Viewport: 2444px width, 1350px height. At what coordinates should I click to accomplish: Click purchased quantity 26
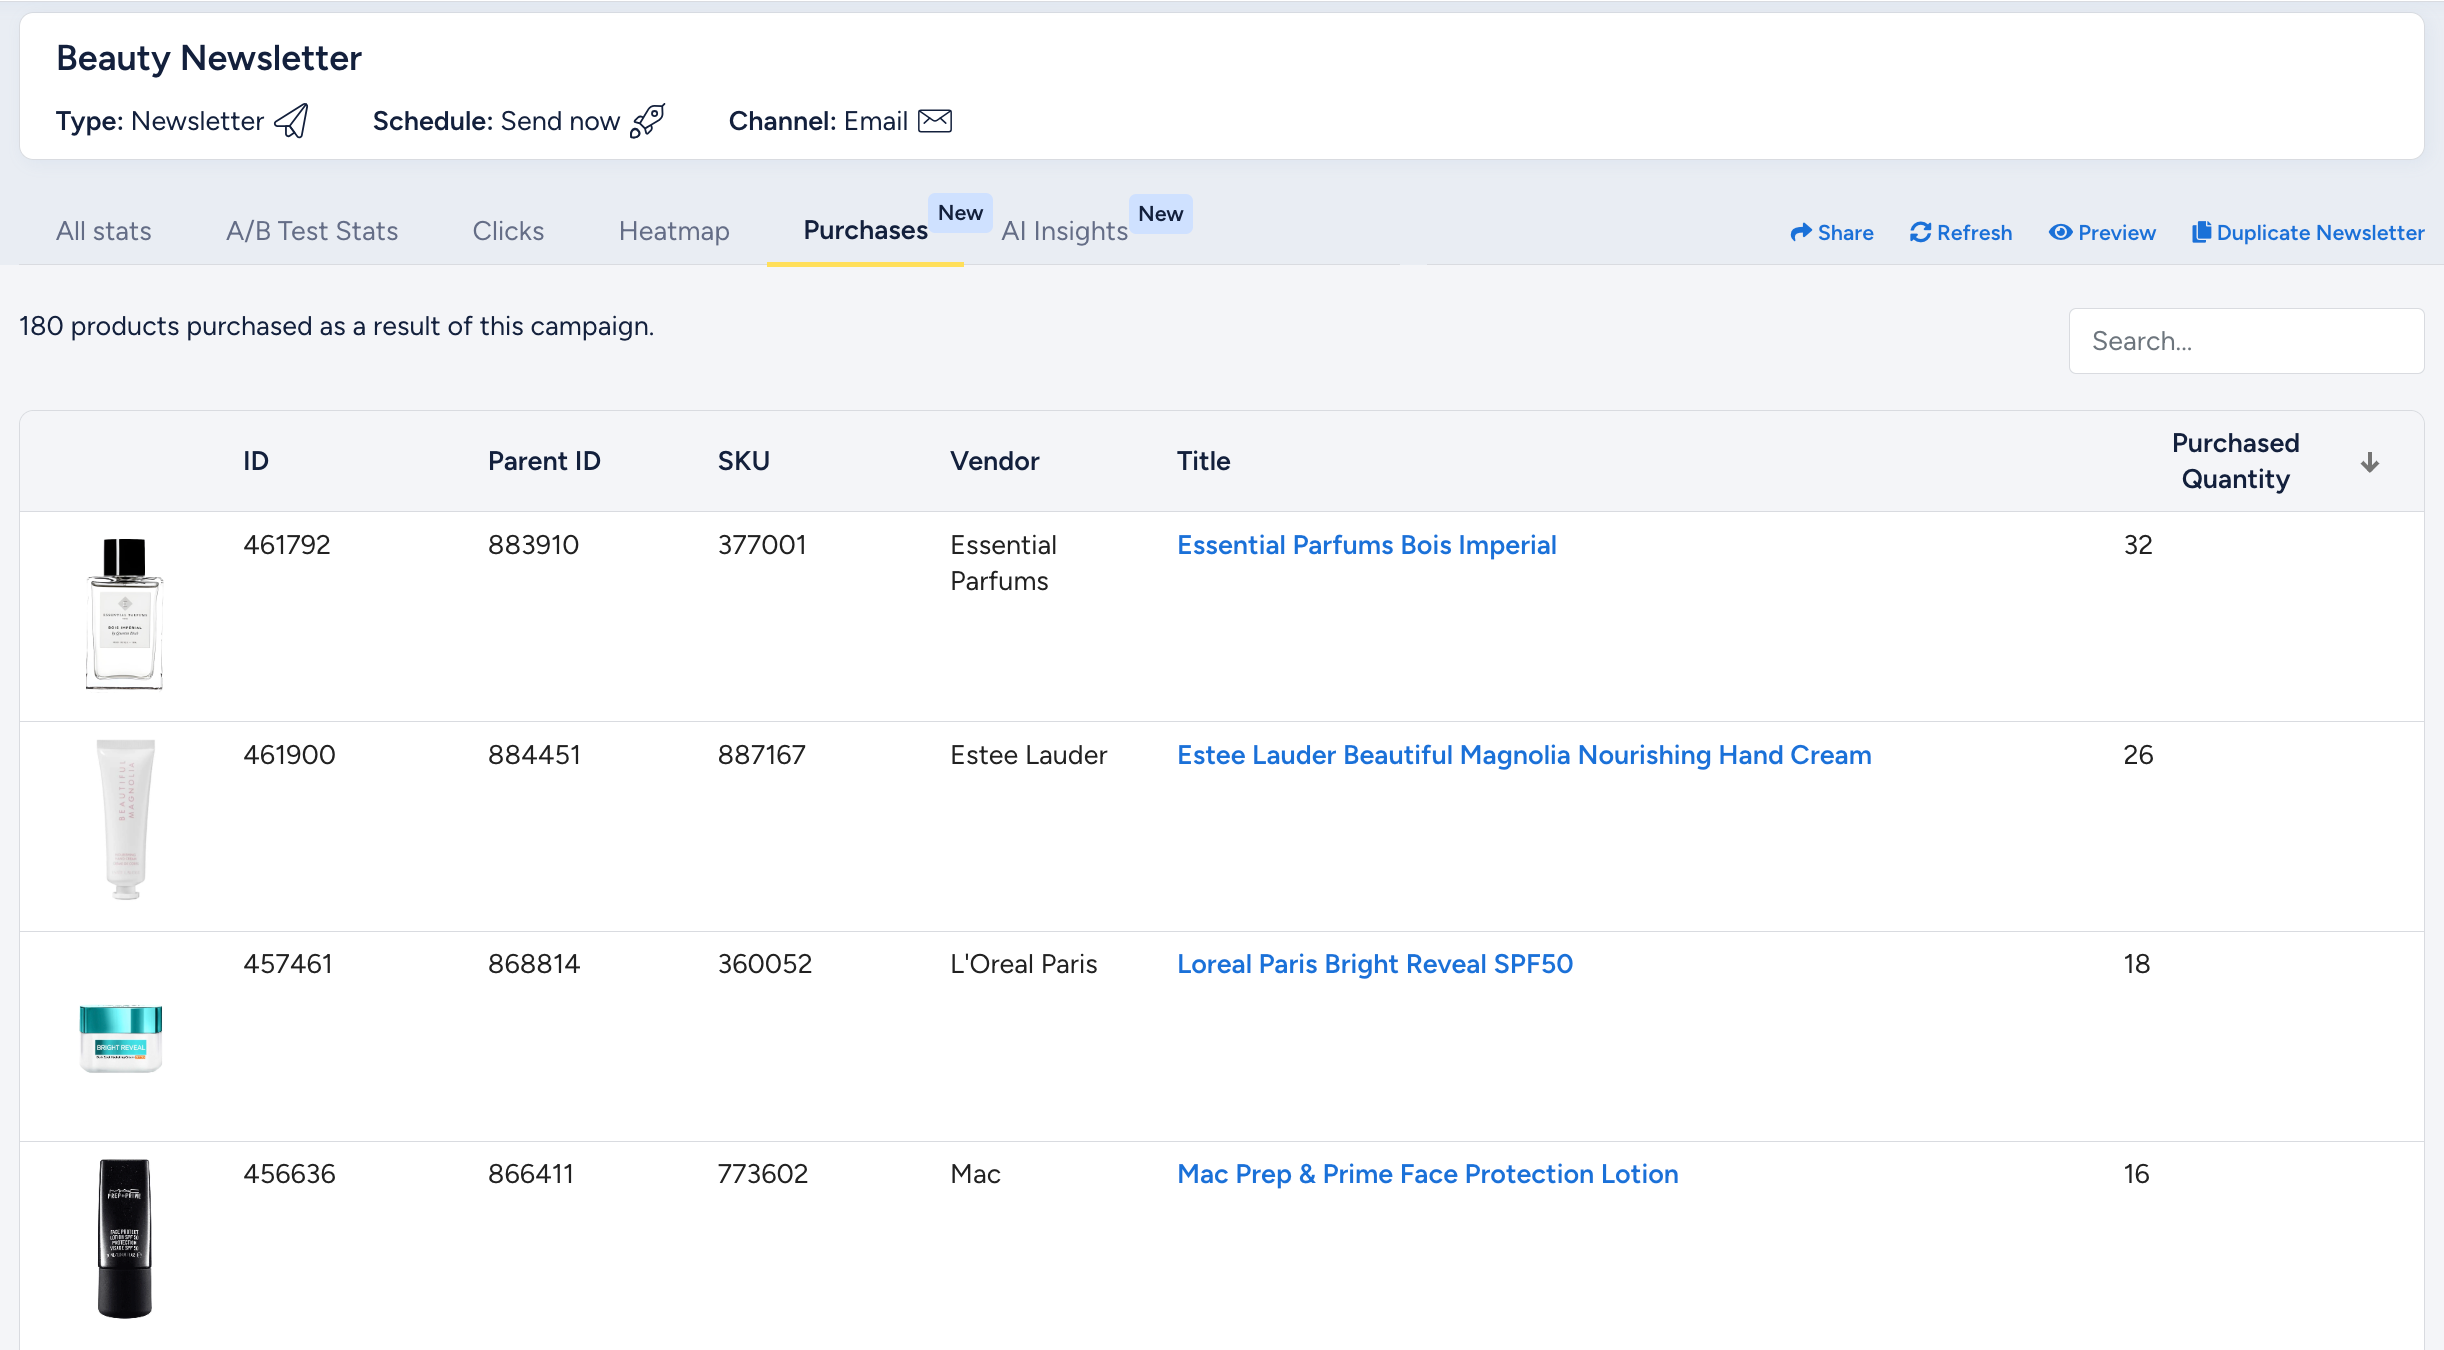point(2138,755)
